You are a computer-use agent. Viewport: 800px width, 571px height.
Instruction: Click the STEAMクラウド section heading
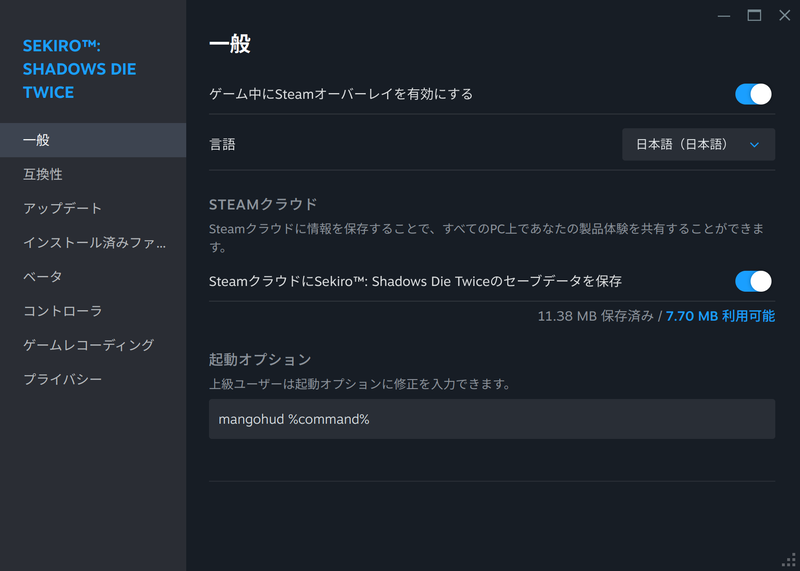(263, 205)
